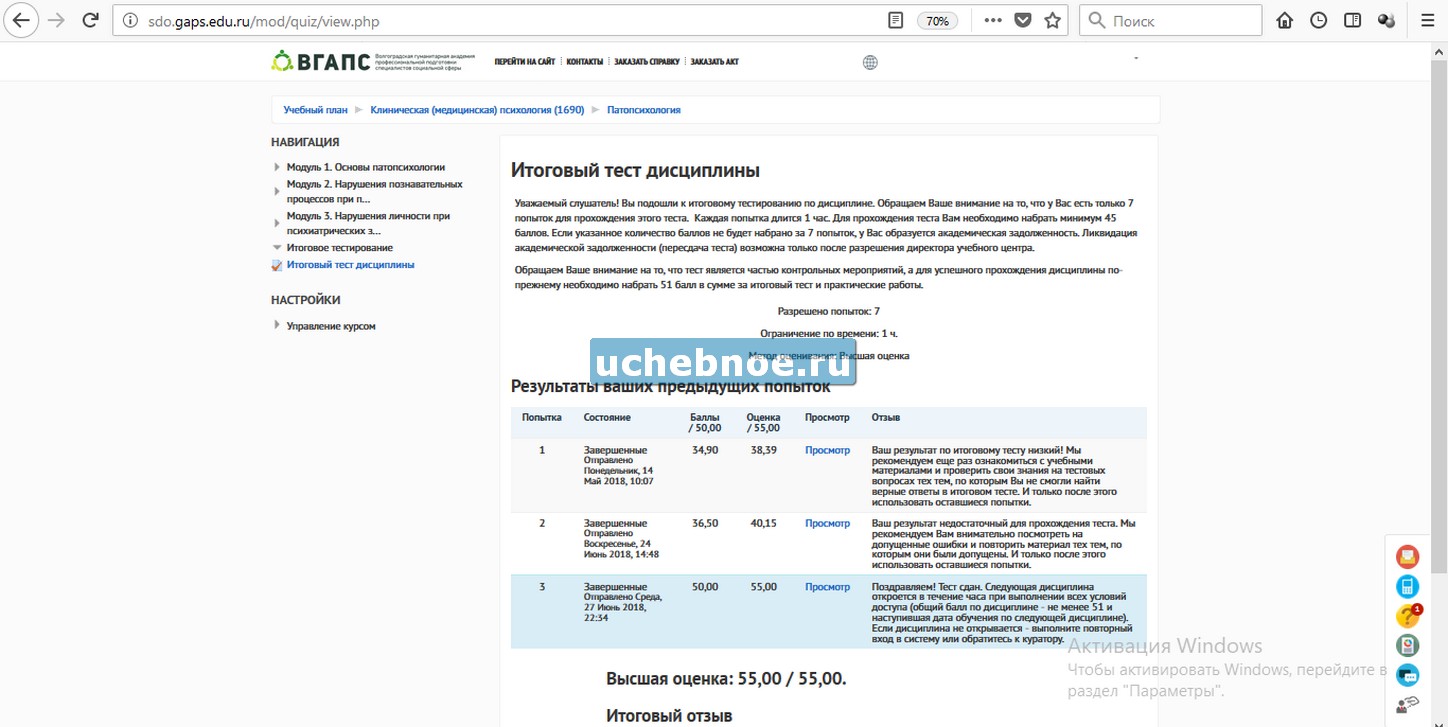
Task: Open Патопсихология breadcrumb
Action: pos(643,110)
